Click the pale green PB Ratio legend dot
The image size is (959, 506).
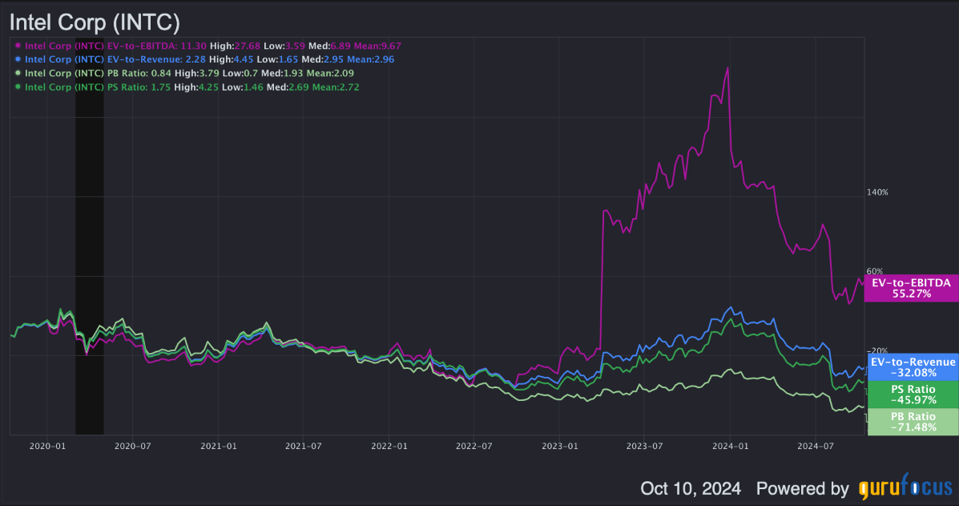(17, 73)
